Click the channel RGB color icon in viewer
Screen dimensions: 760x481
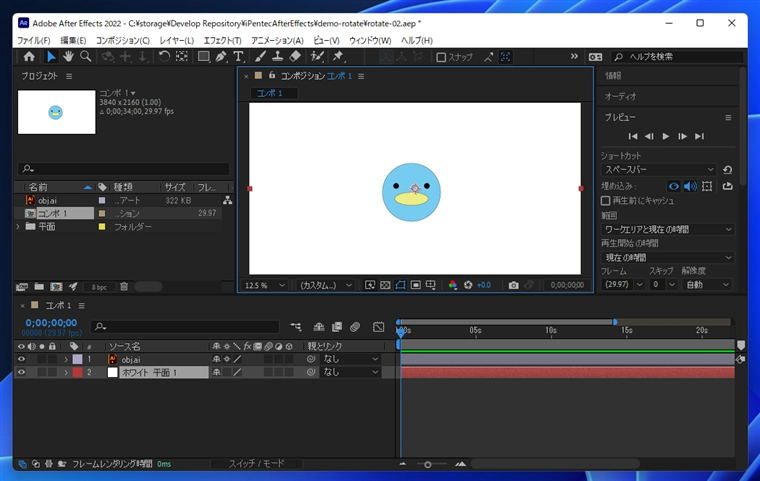click(x=453, y=285)
